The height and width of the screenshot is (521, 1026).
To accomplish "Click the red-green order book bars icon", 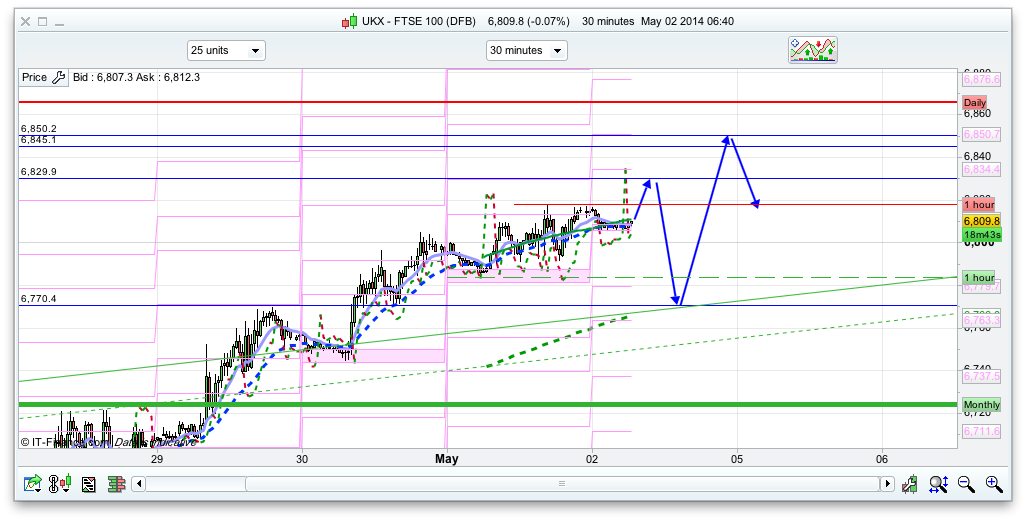I will point(115,485).
